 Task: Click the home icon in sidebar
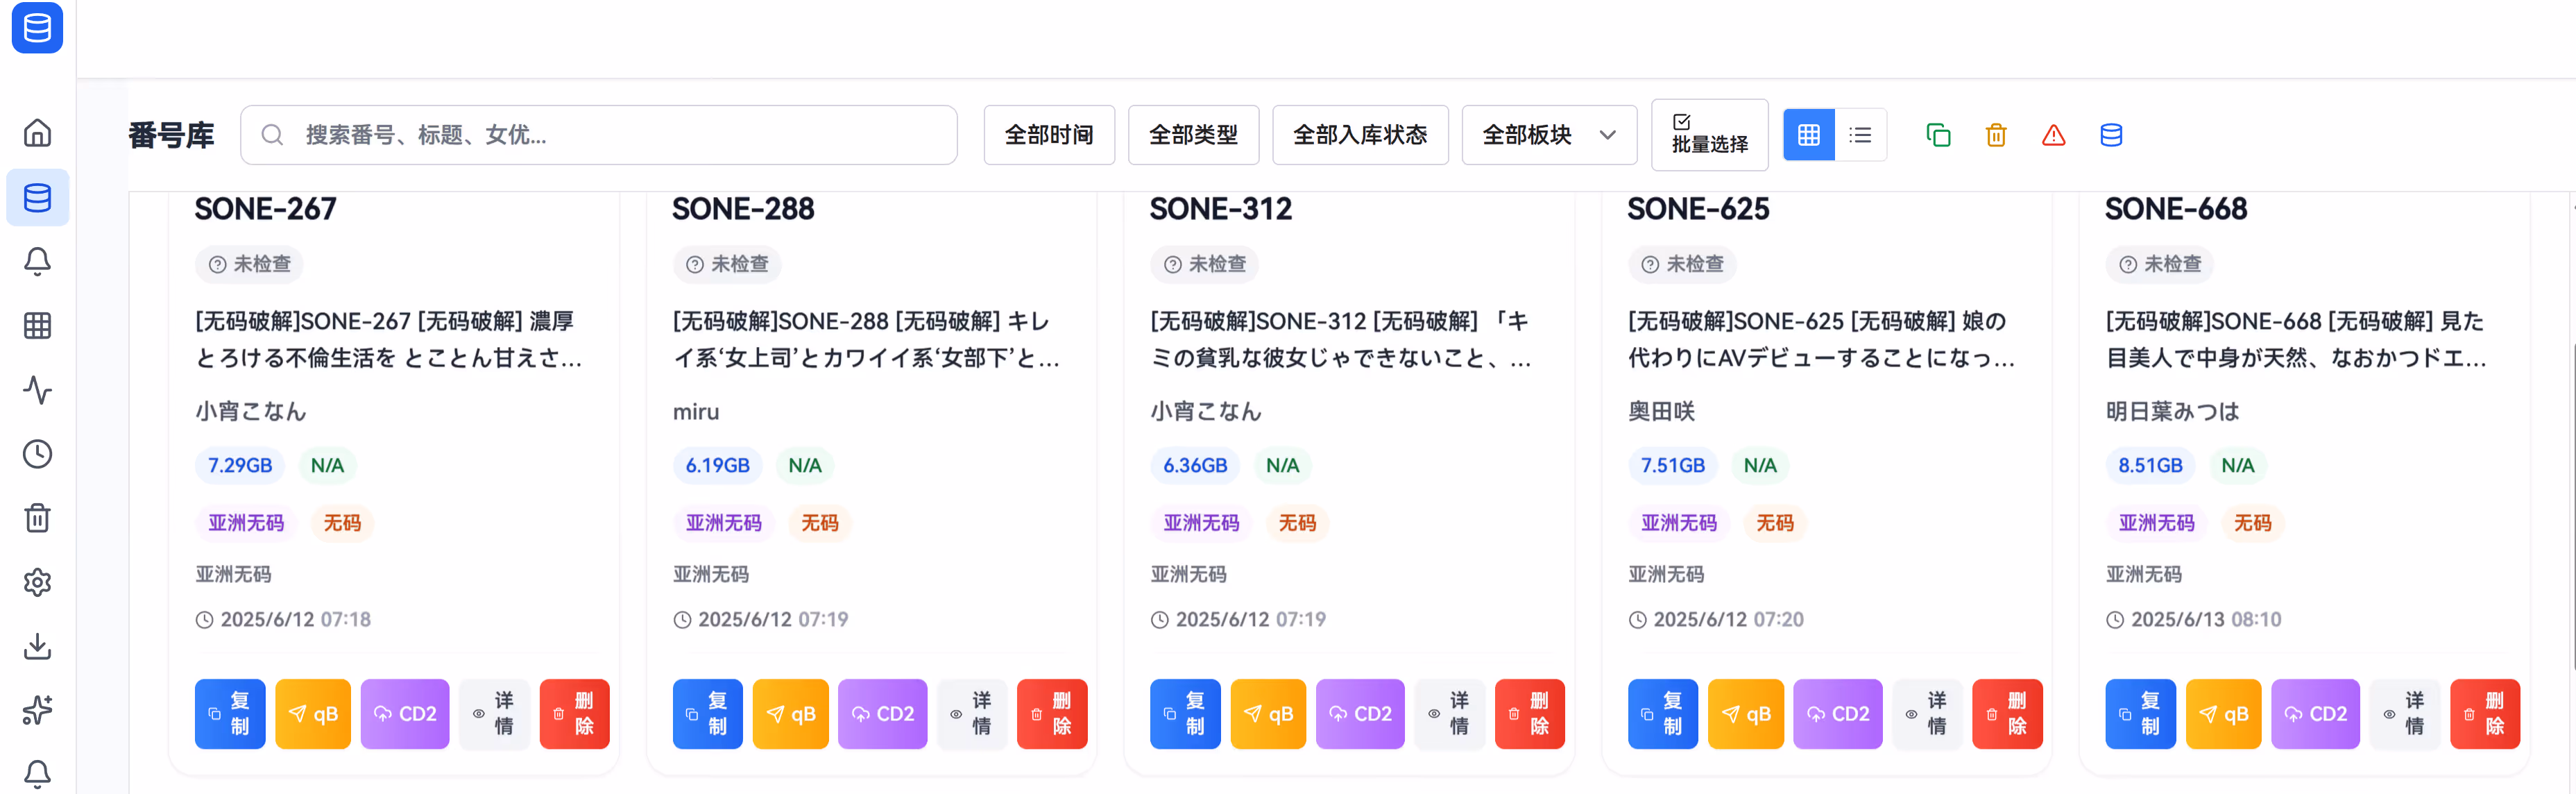[x=37, y=133]
